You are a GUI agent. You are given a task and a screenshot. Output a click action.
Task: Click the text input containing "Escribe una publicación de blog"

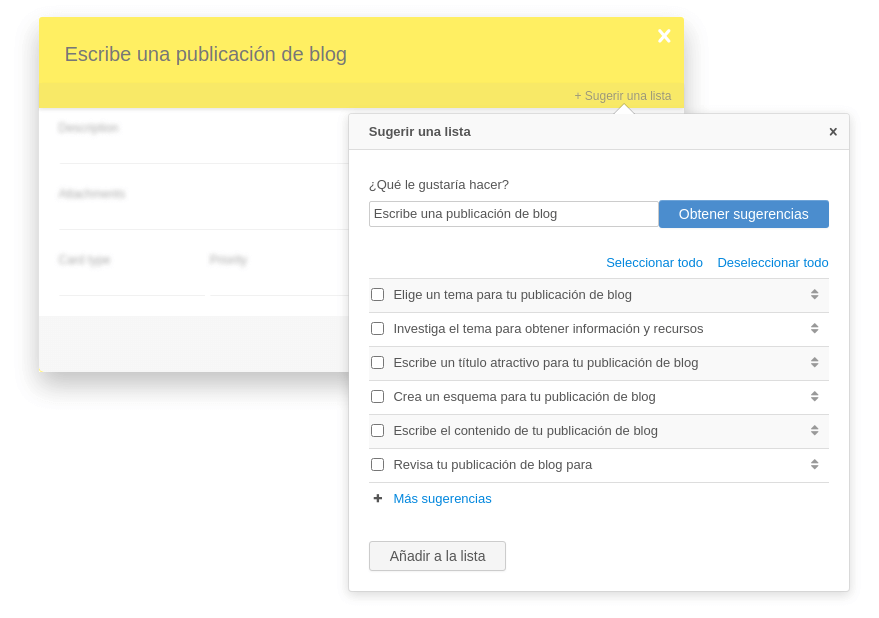coord(513,213)
